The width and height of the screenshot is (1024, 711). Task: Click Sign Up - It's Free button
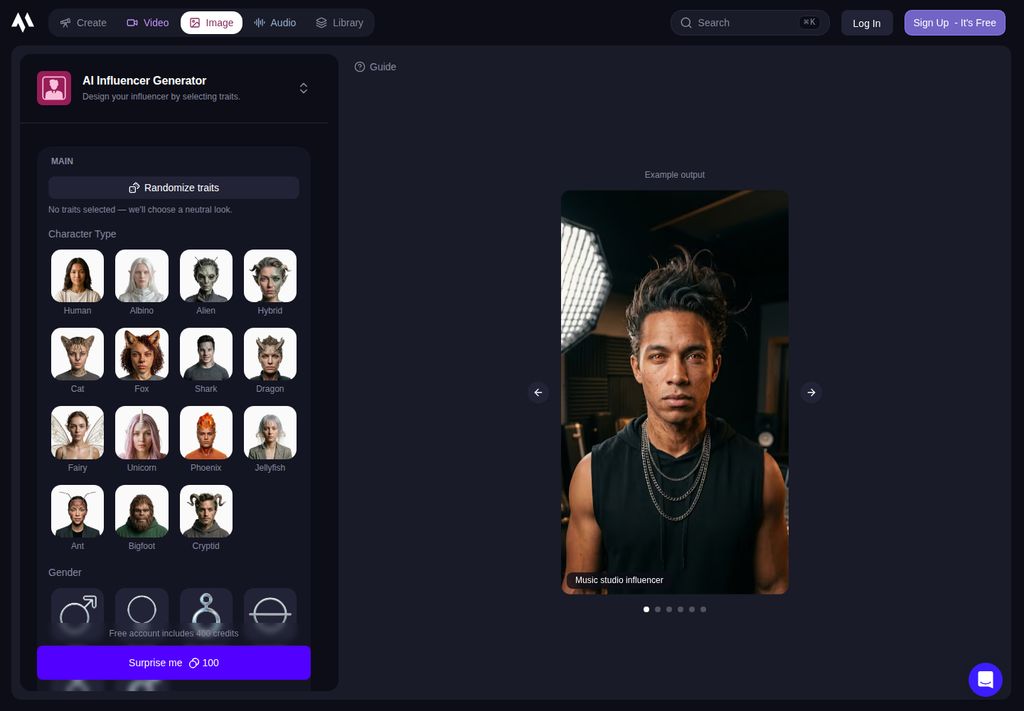click(x=954, y=23)
